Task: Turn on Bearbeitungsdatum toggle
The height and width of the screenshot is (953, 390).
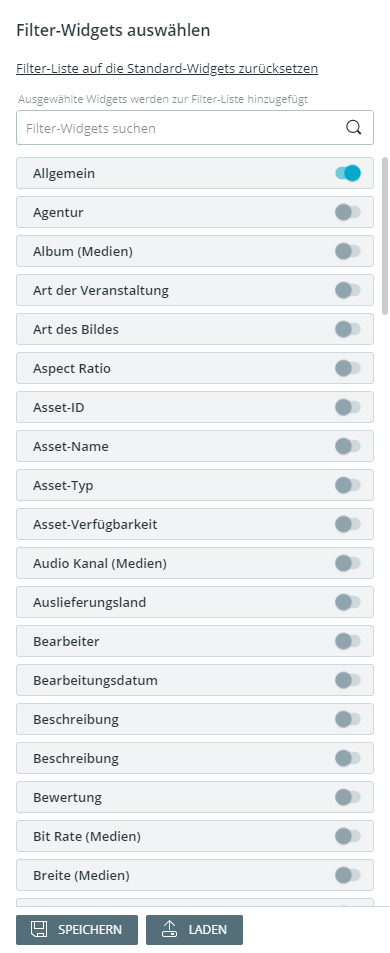Action: point(348,680)
